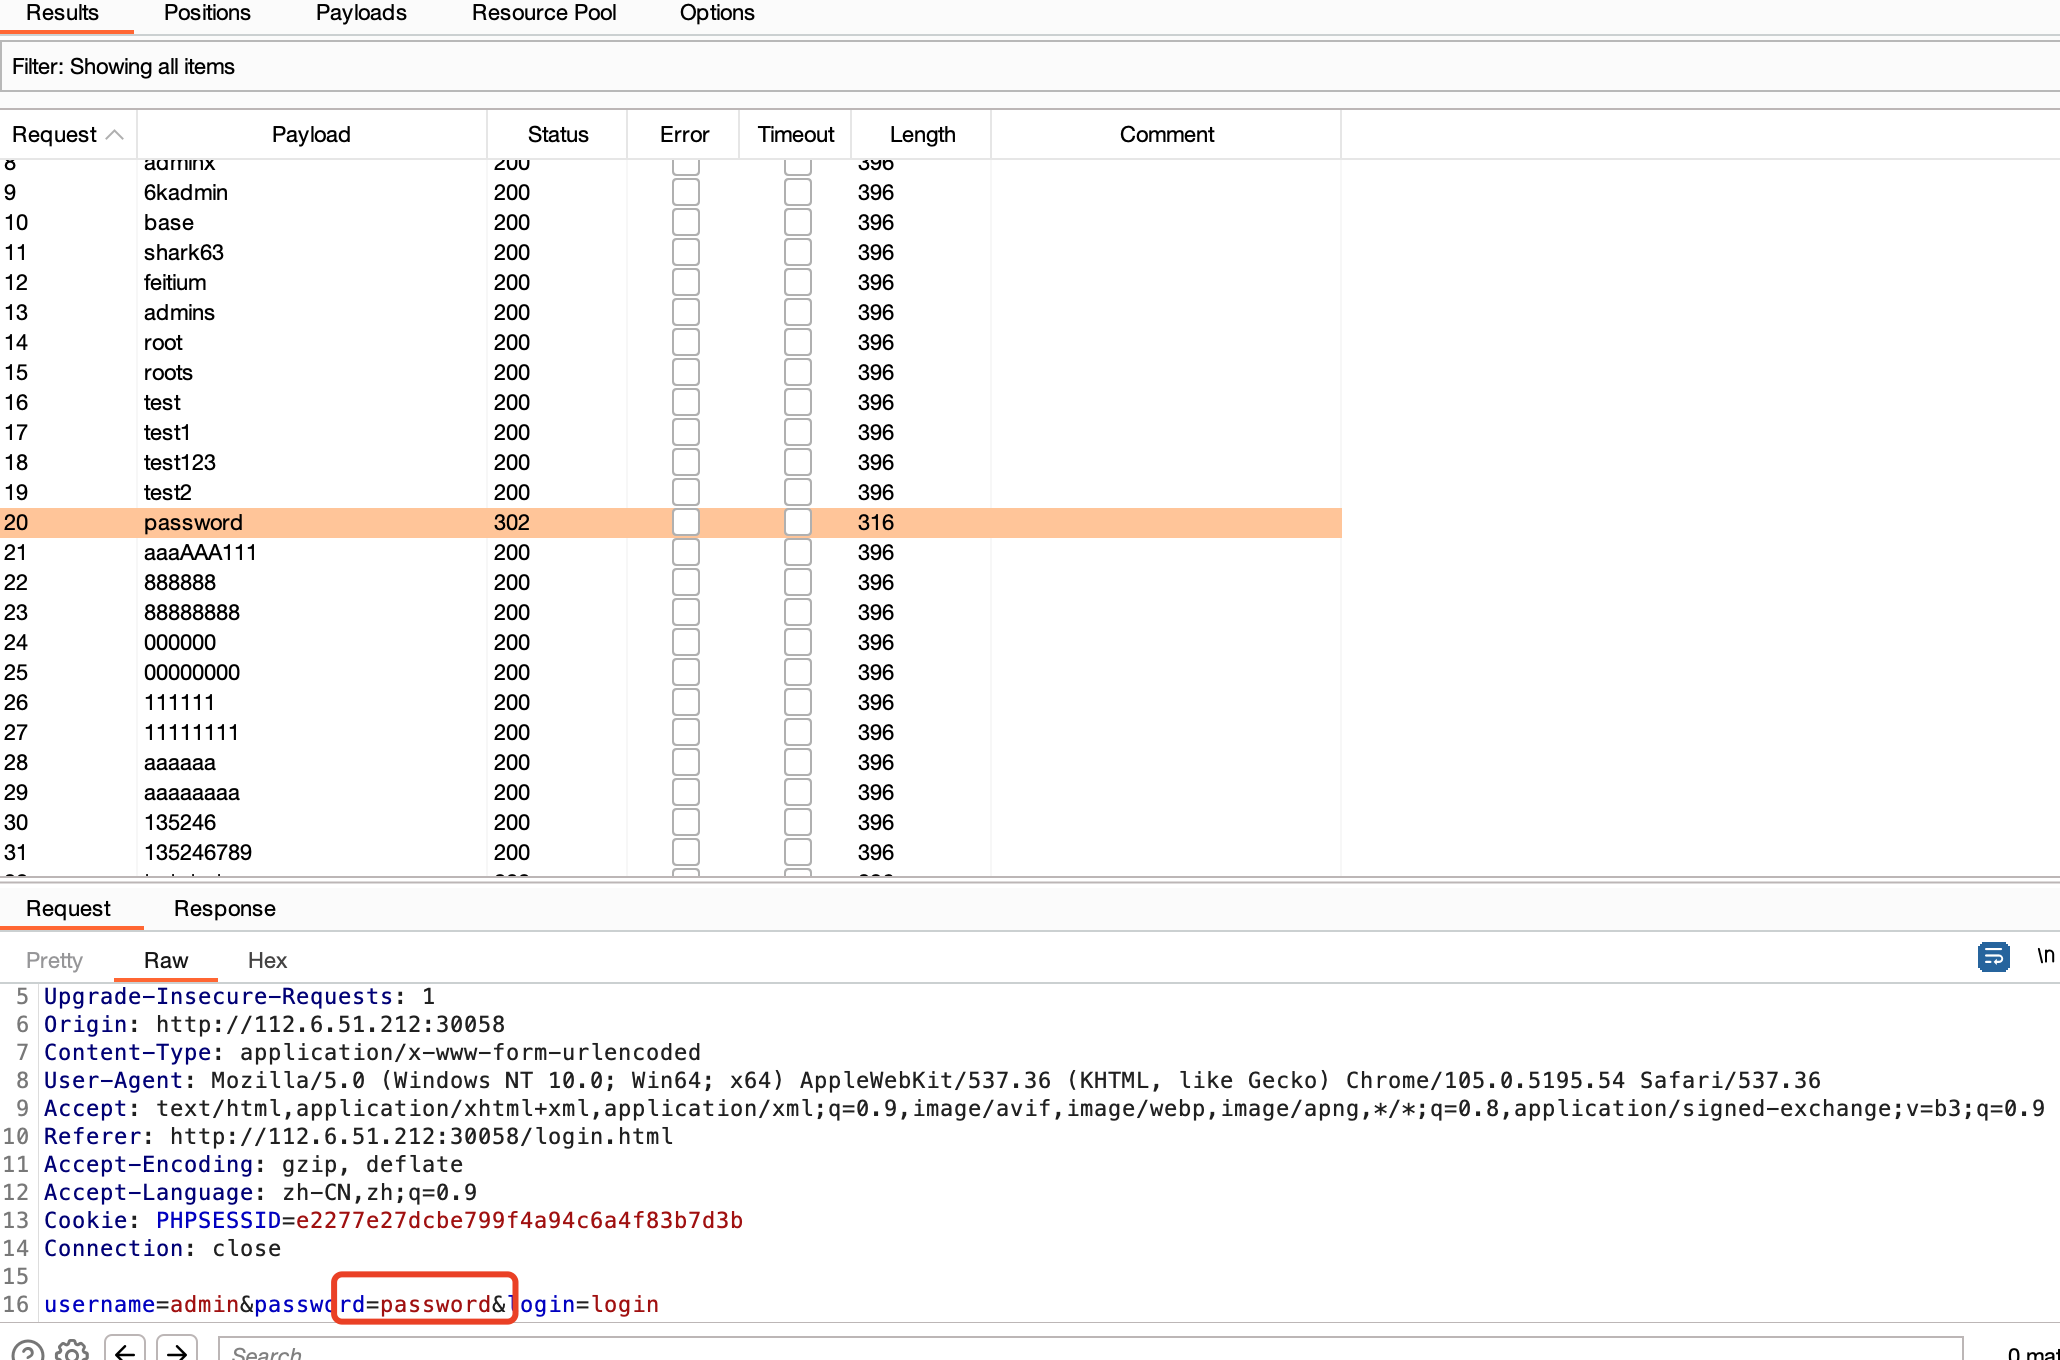Click the PHPSESSID cookie value
Viewport: 2060px width, 1360px height.
tap(519, 1220)
